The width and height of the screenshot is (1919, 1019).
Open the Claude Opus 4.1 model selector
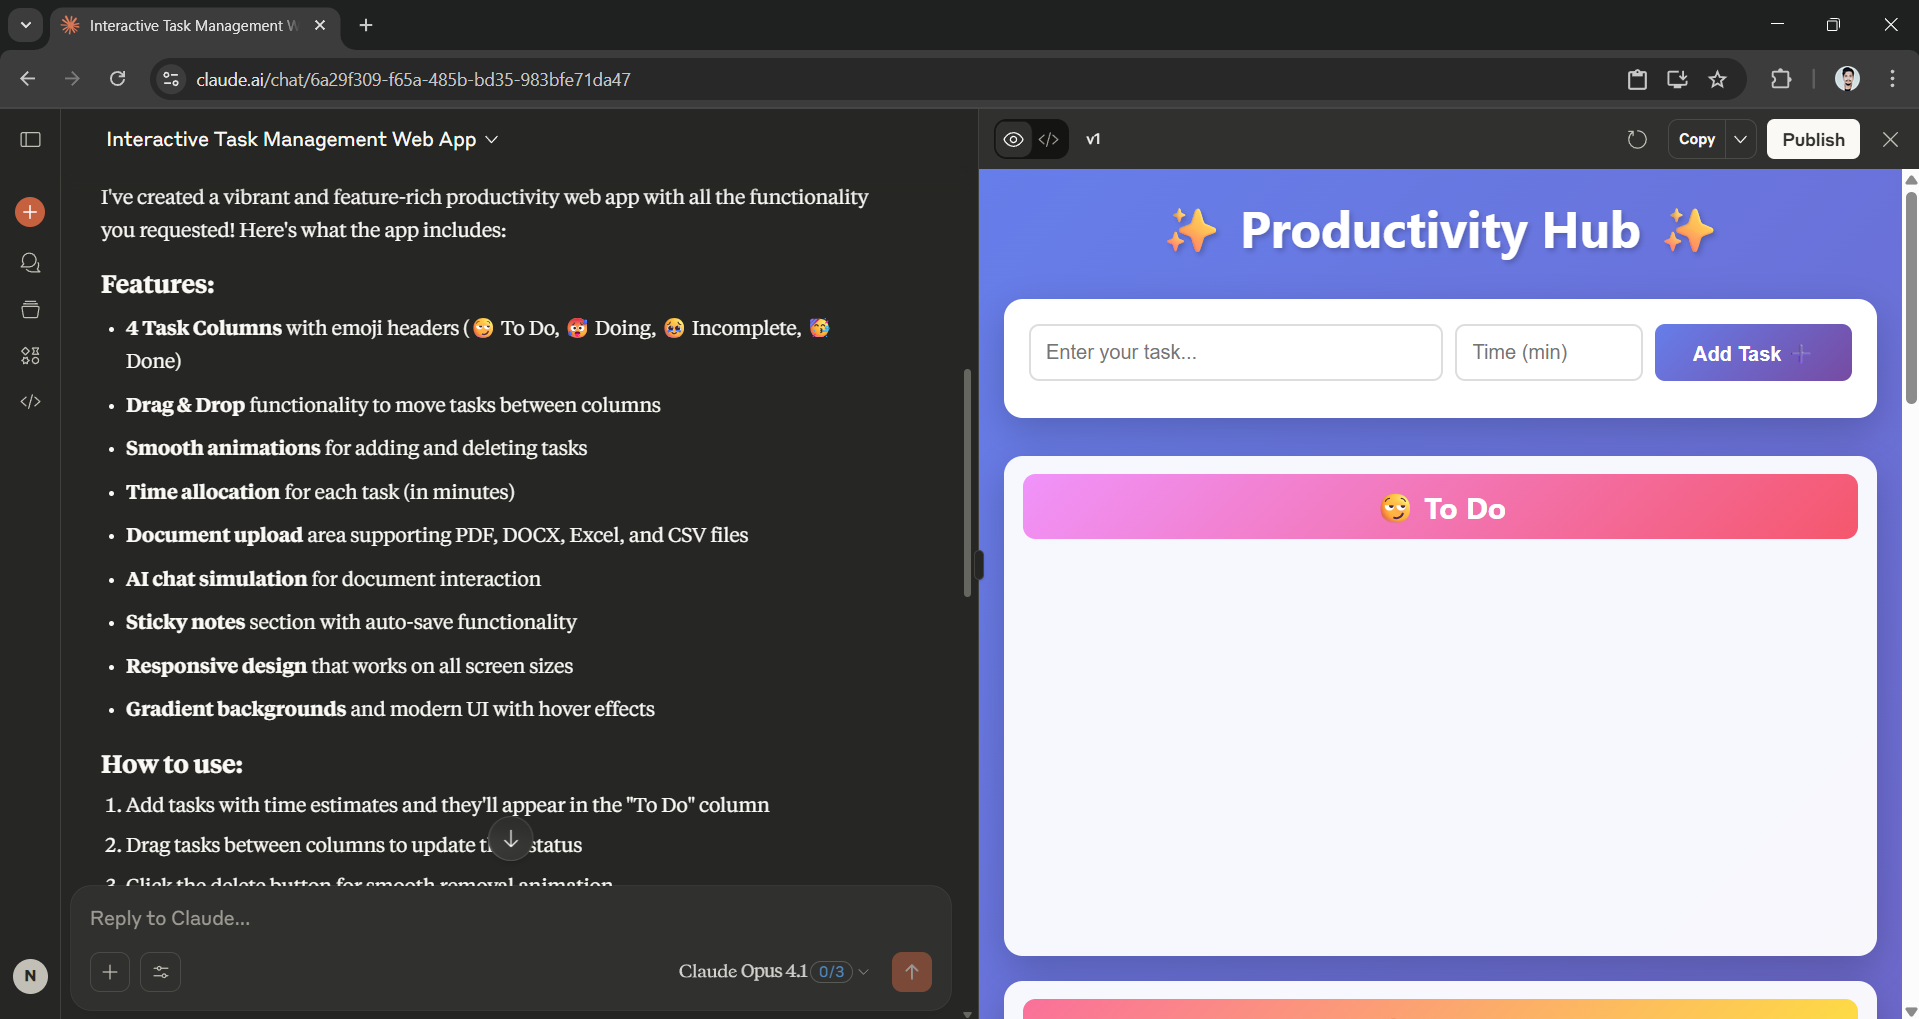pyautogui.click(x=742, y=971)
